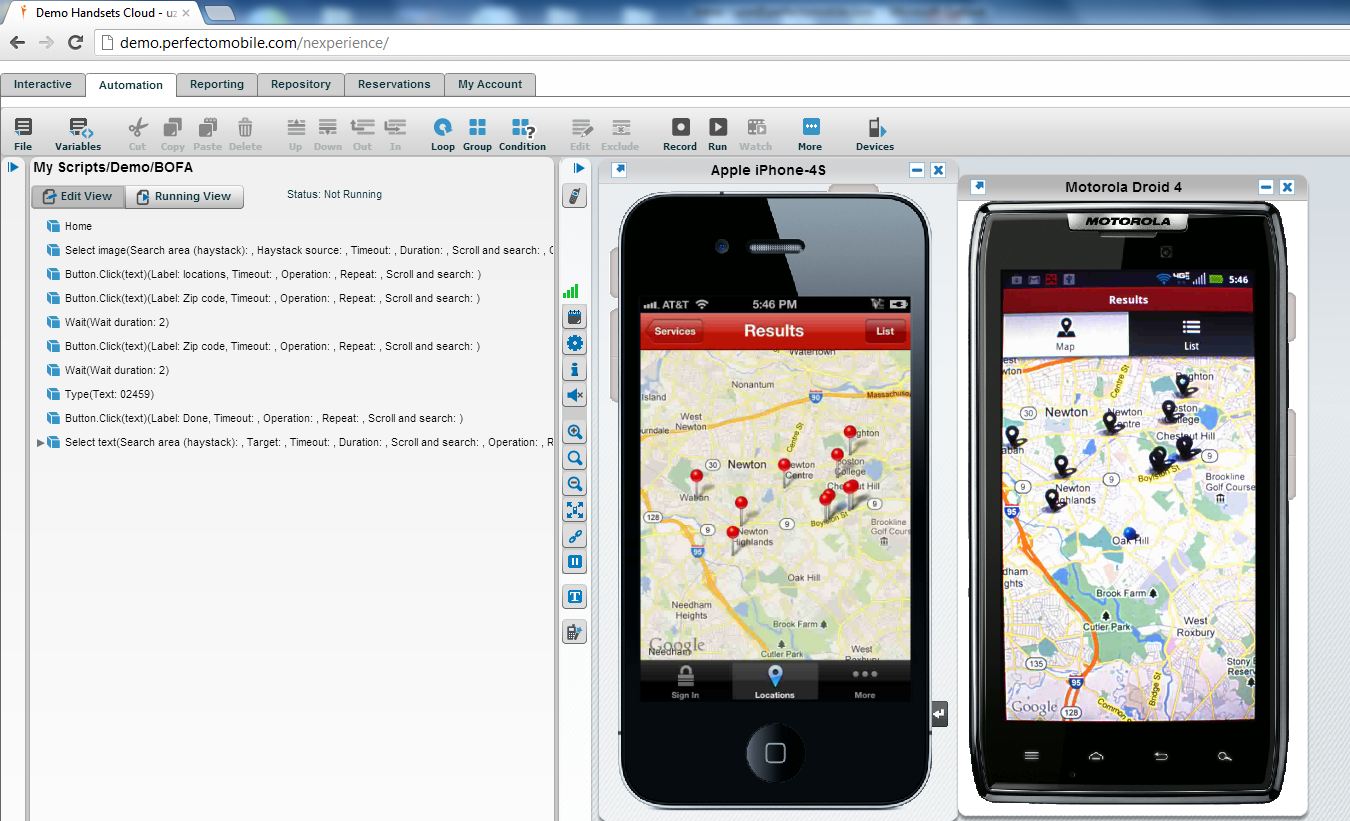
Task: Click the bottom handset keypad icon
Action: 575,632
